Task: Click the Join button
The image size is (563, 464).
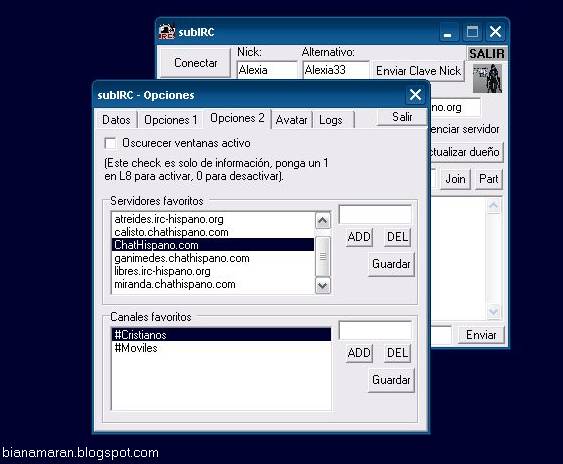Action: click(455, 179)
